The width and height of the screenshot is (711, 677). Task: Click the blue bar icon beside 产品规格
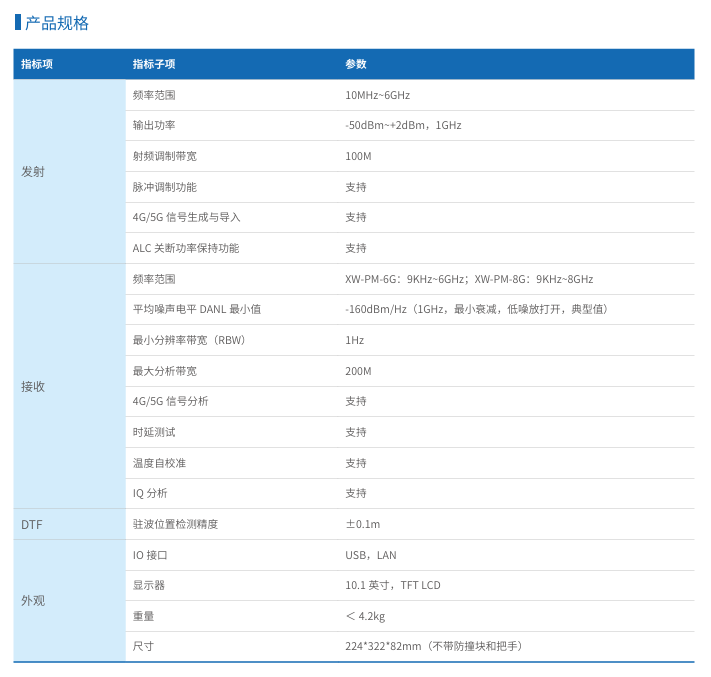(18, 22)
